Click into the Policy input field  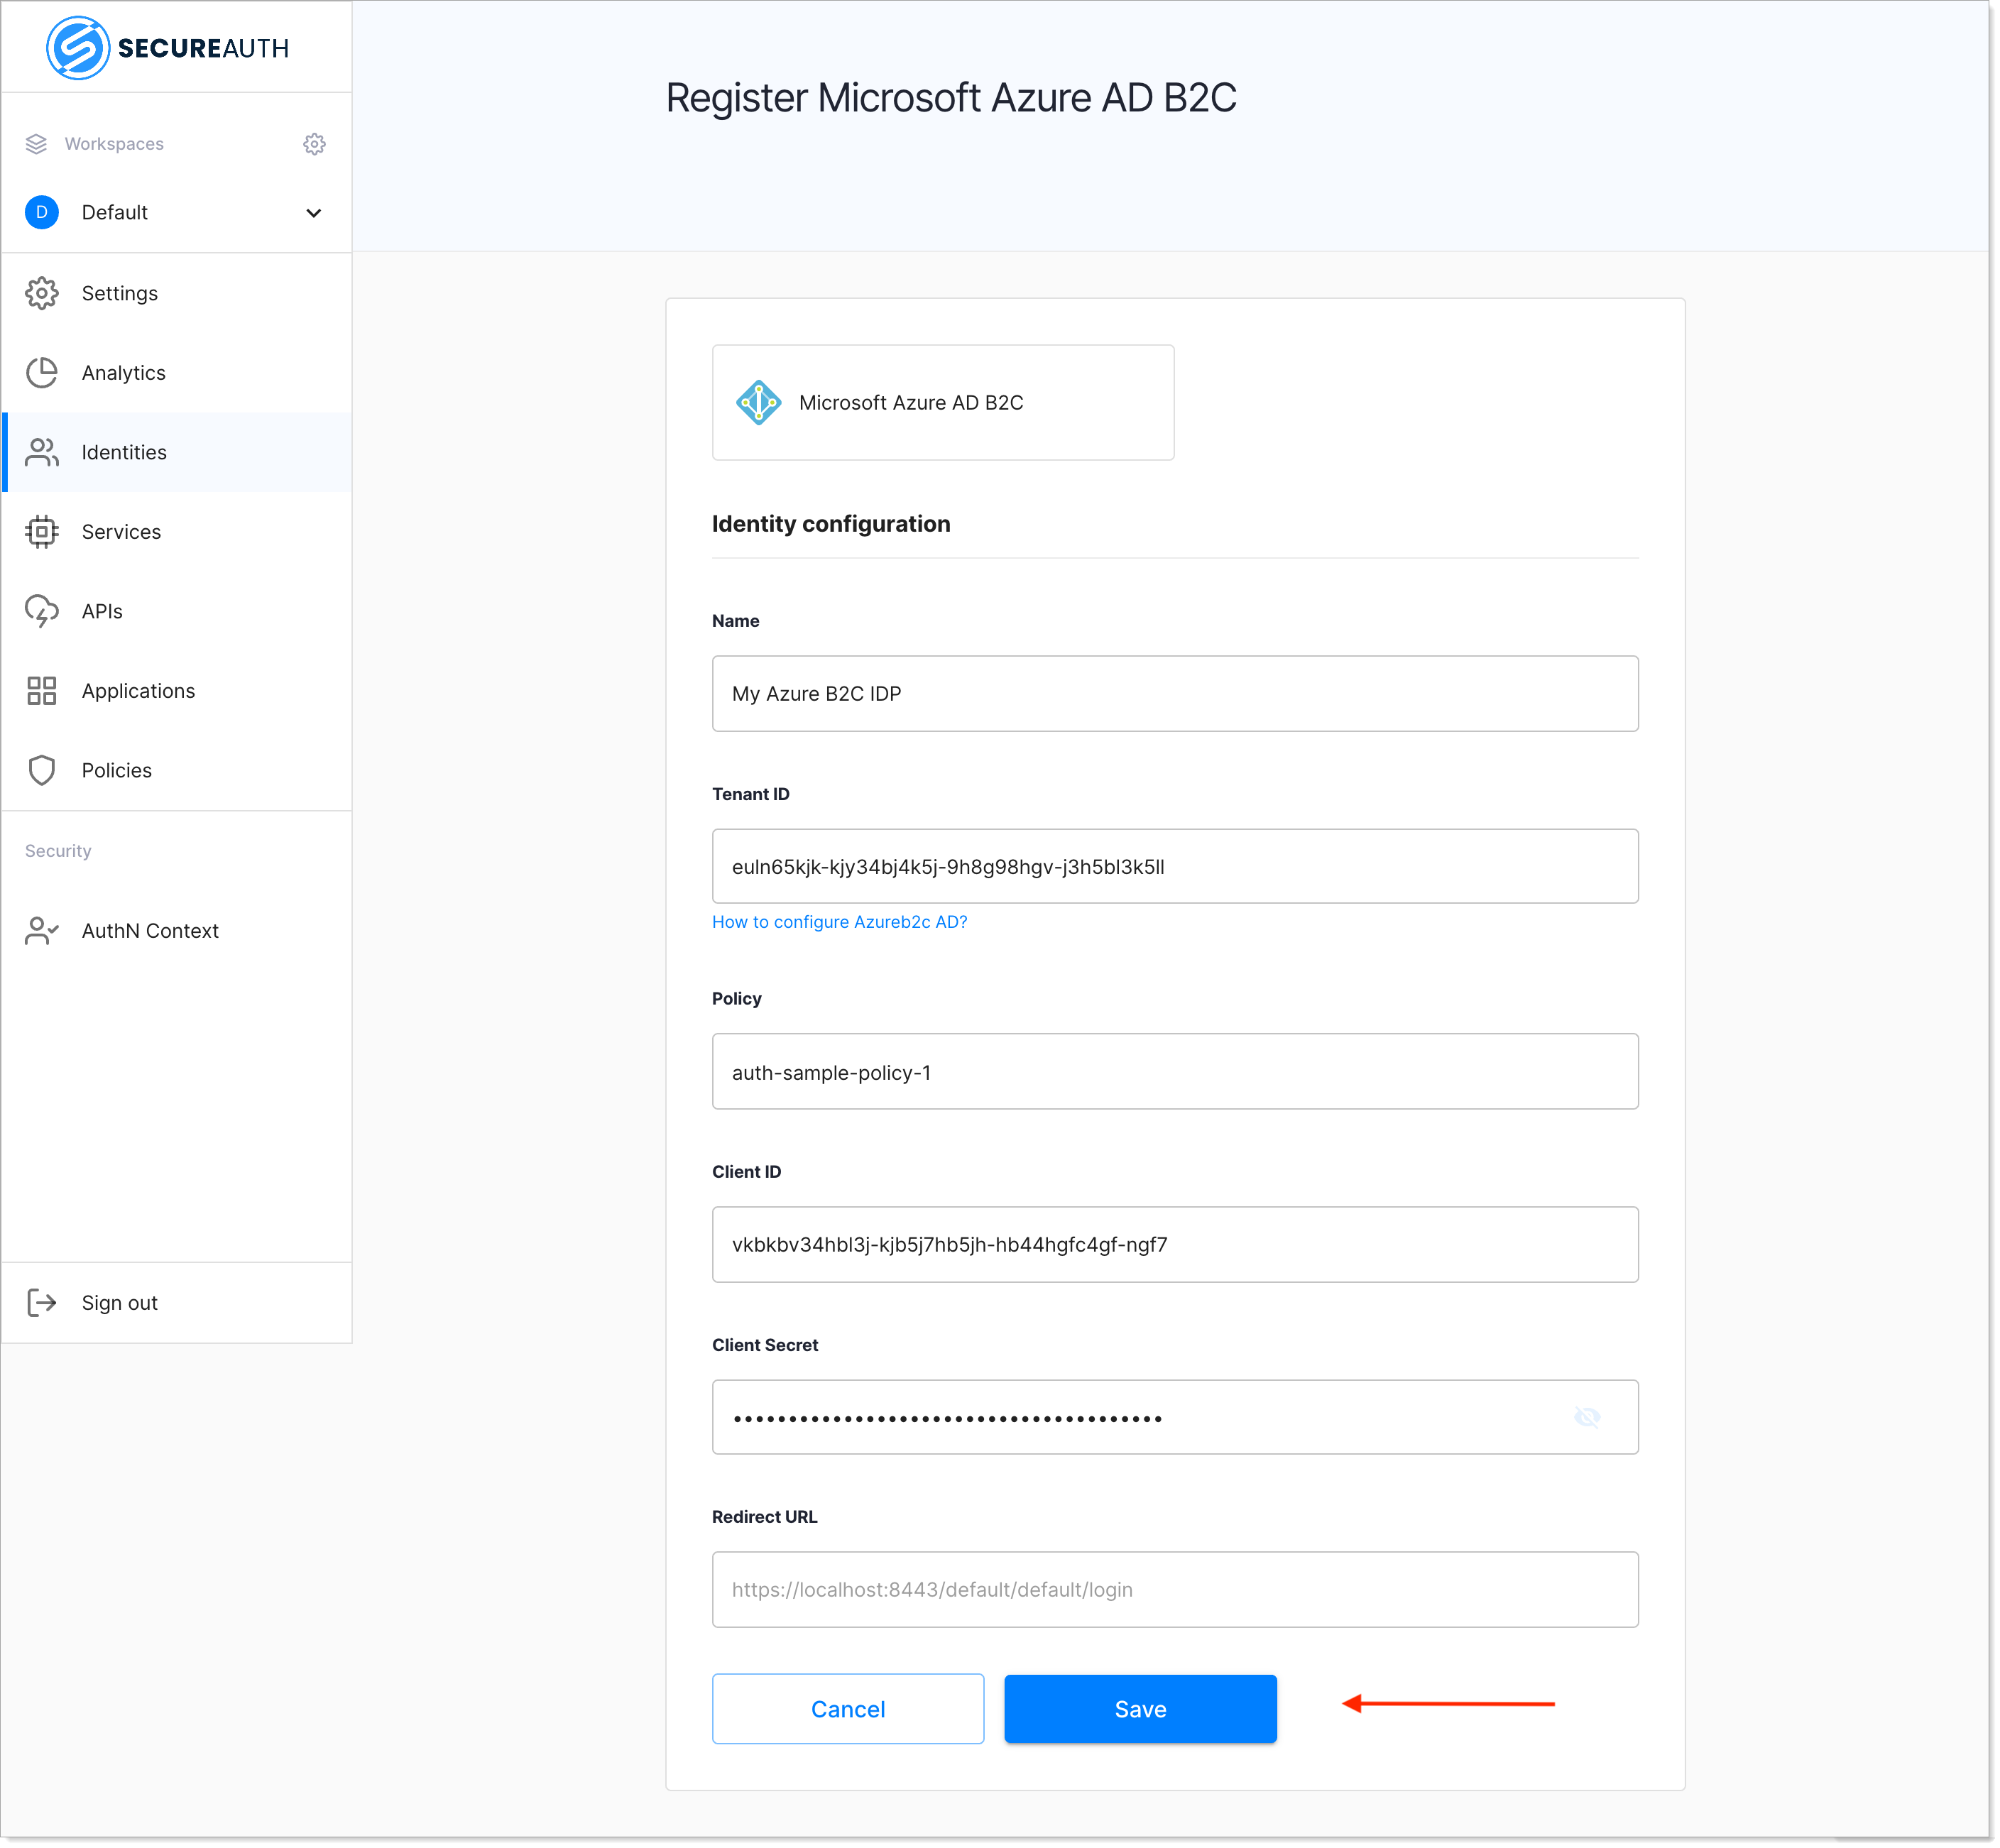click(1175, 1072)
